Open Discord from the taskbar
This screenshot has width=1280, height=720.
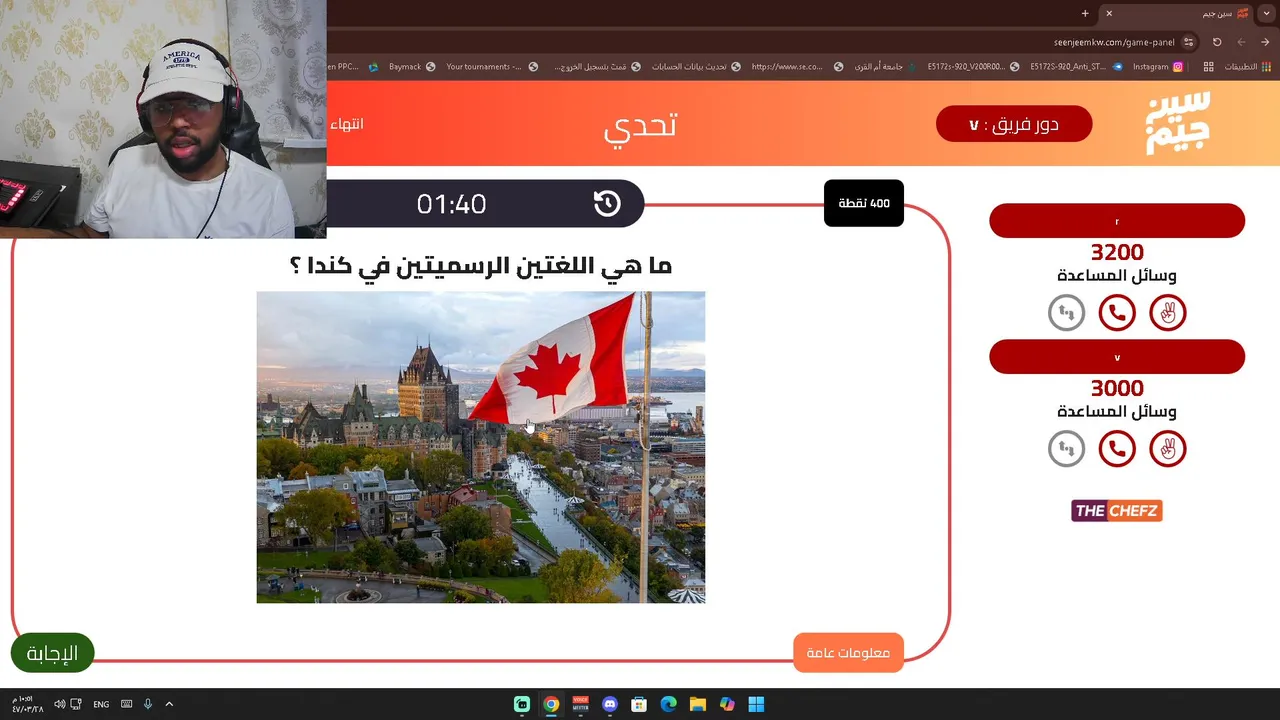click(610, 704)
